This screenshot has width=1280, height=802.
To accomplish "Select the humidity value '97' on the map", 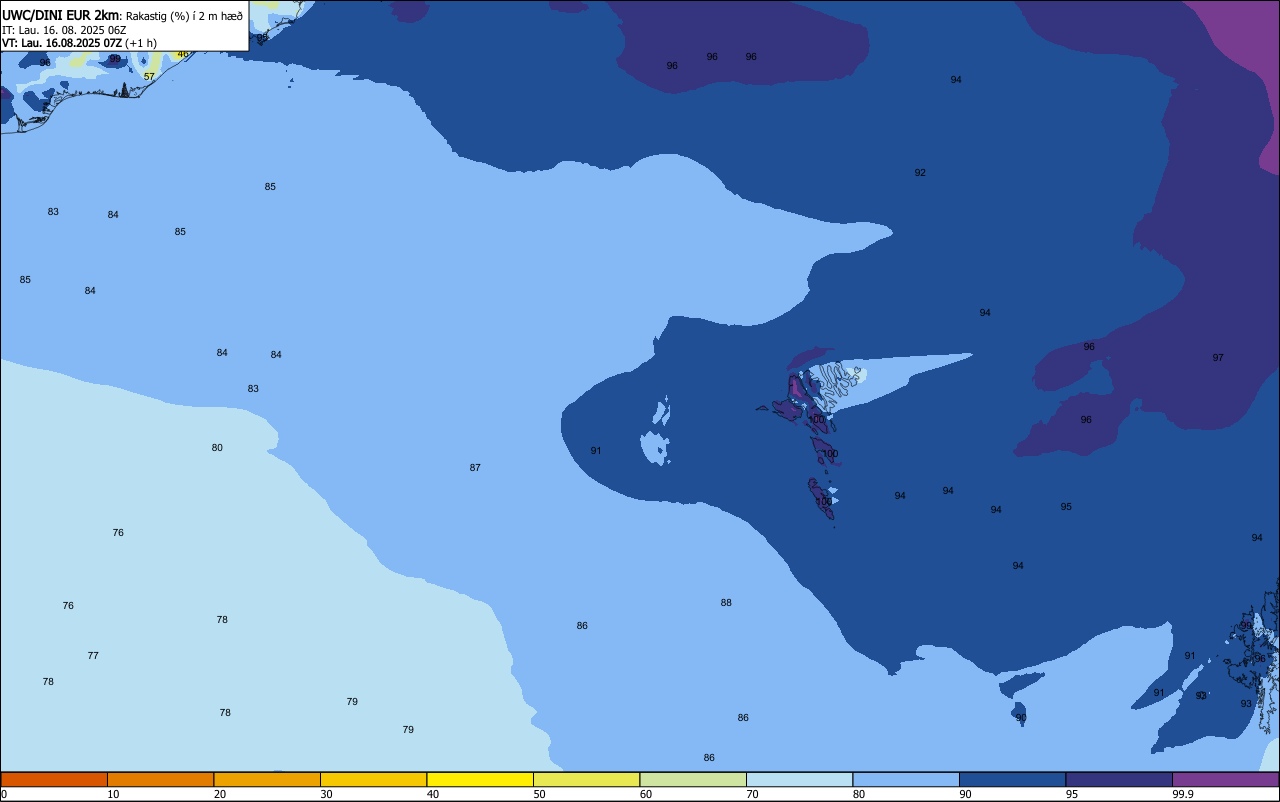I will (1218, 358).
